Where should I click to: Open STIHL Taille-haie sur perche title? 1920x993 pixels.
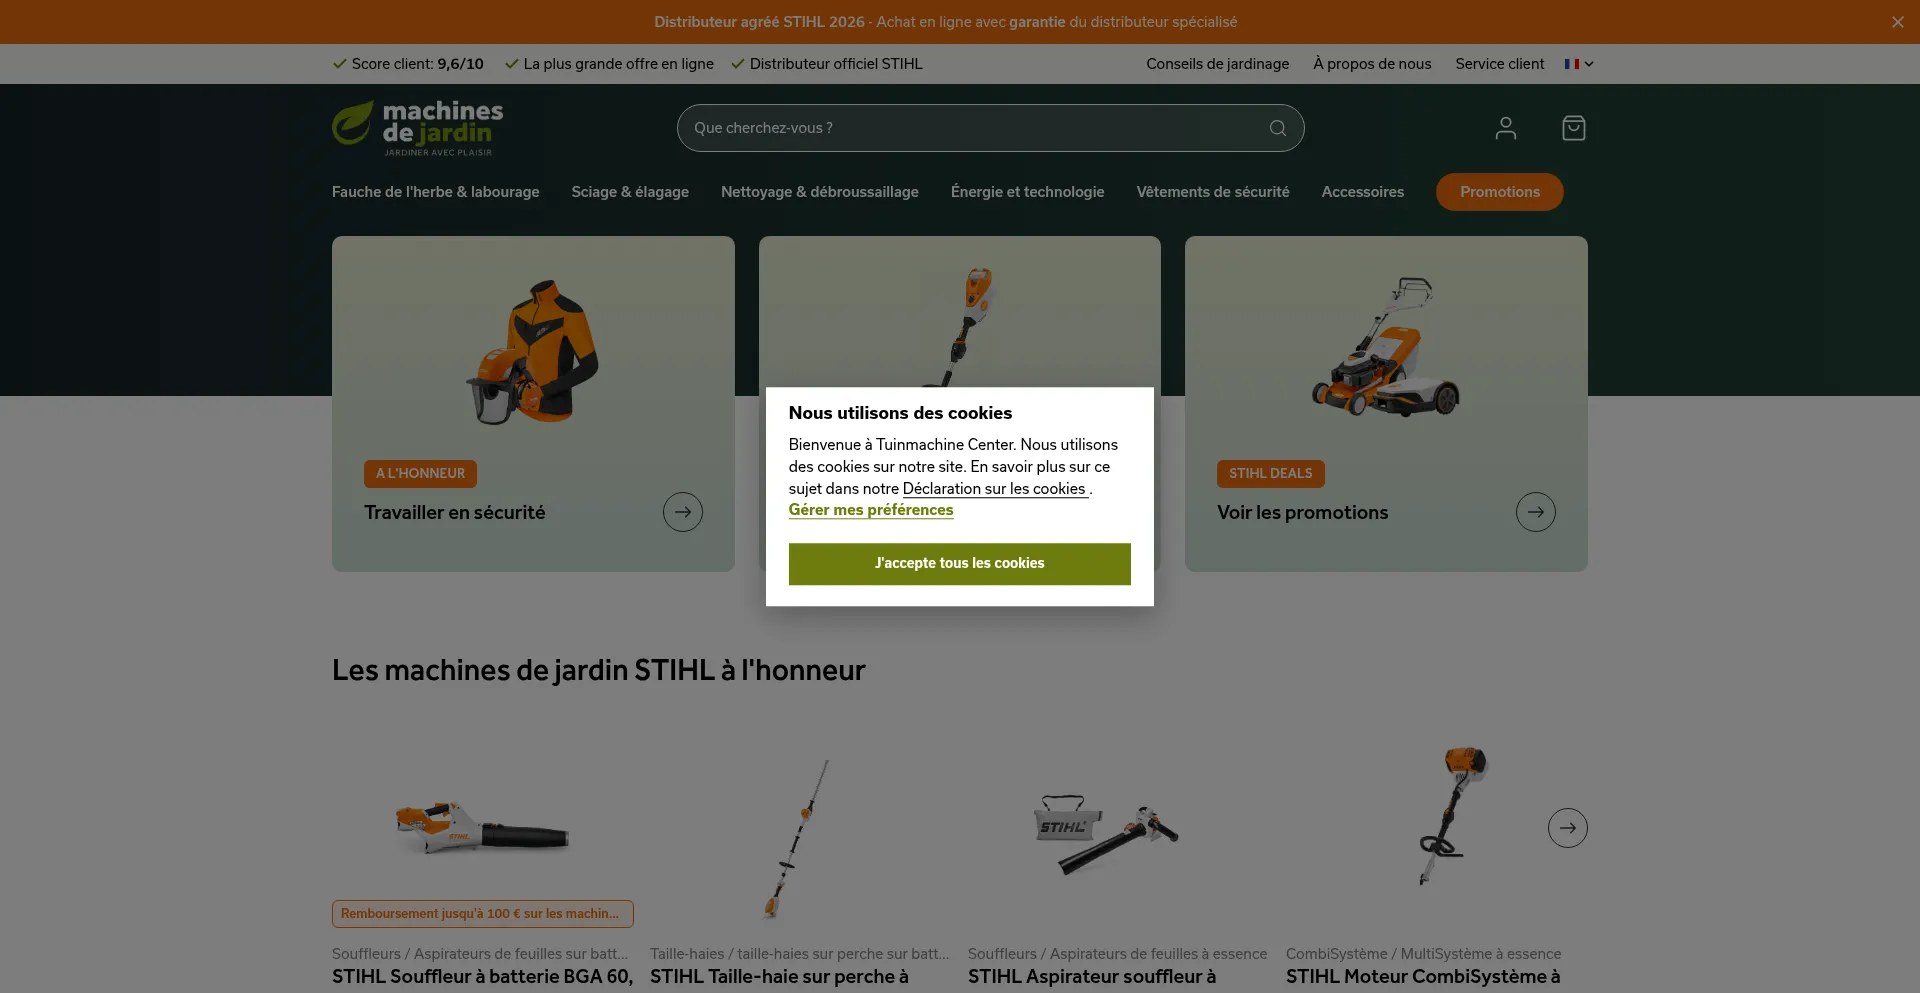(x=779, y=977)
